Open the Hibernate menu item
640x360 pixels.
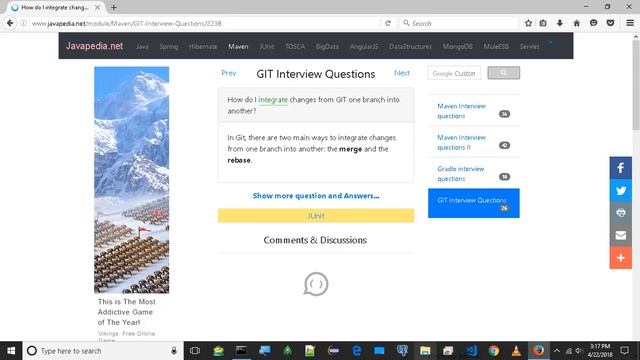tap(203, 47)
